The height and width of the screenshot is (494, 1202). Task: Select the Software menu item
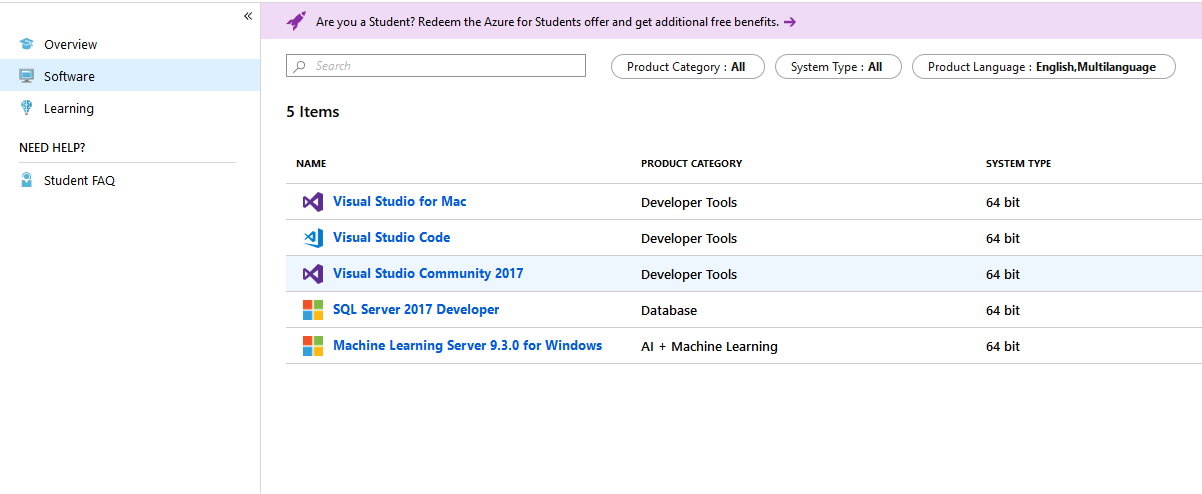point(130,76)
